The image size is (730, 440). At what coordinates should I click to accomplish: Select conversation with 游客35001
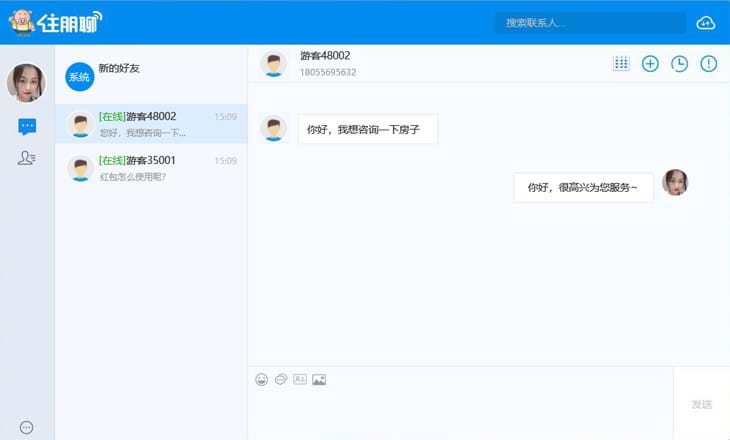[x=150, y=168]
